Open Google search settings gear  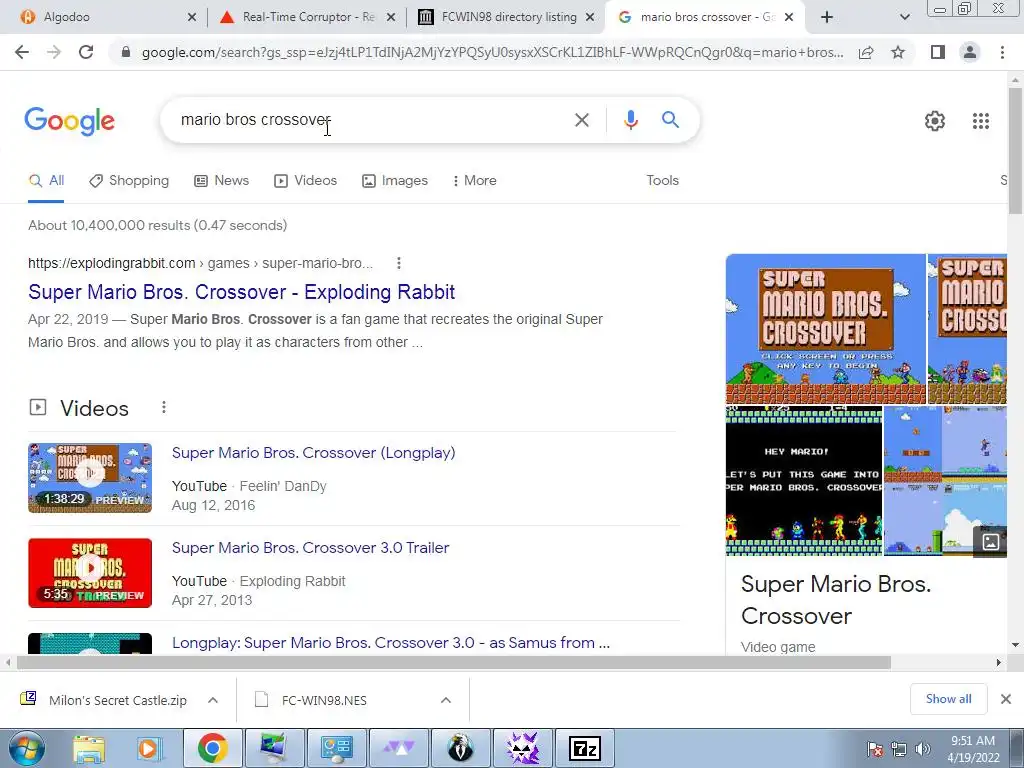[x=935, y=121]
